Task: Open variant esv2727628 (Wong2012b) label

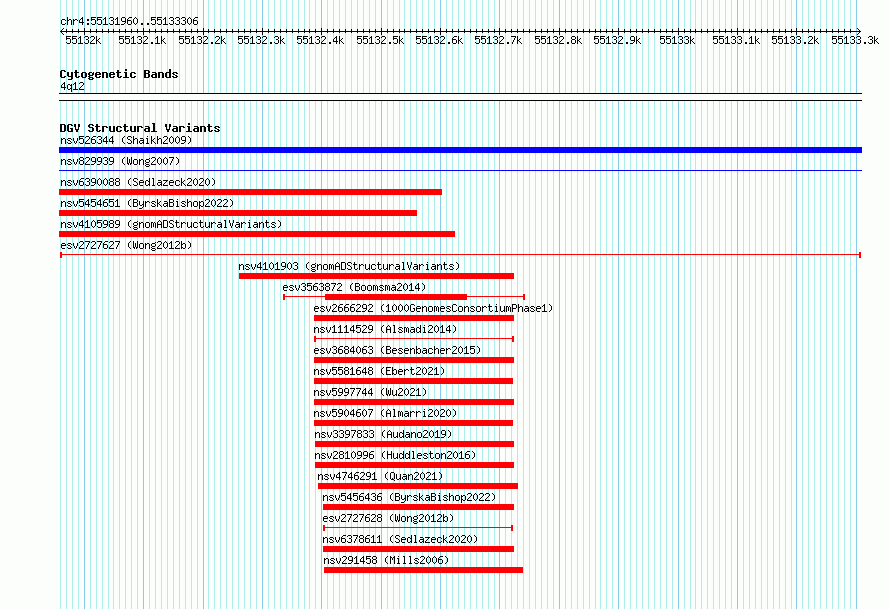Action: coord(388,518)
